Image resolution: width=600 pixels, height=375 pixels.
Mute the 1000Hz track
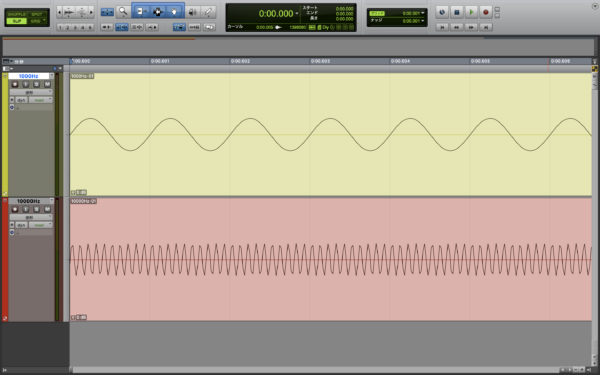(47, 84)
